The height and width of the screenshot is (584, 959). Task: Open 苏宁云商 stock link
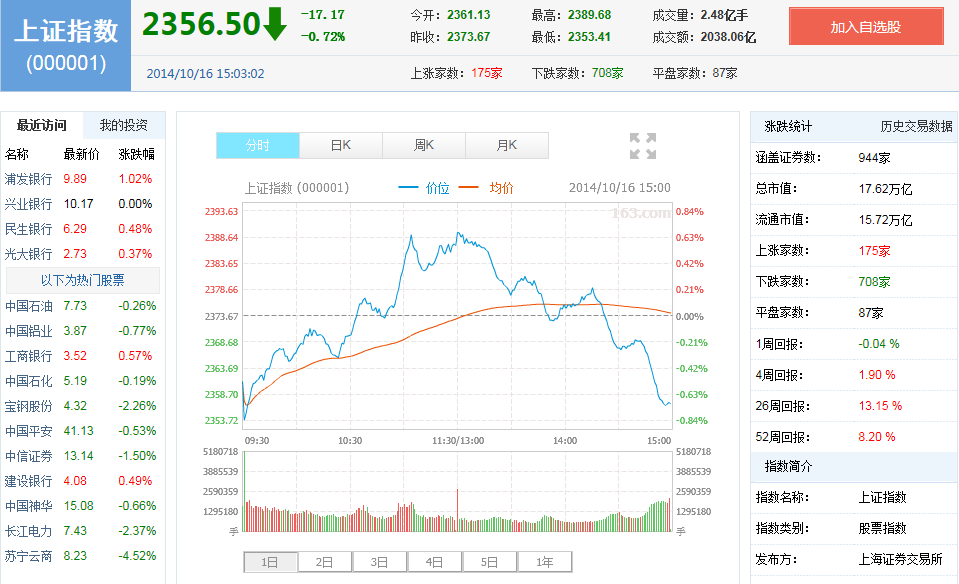(x=28, y=556)
